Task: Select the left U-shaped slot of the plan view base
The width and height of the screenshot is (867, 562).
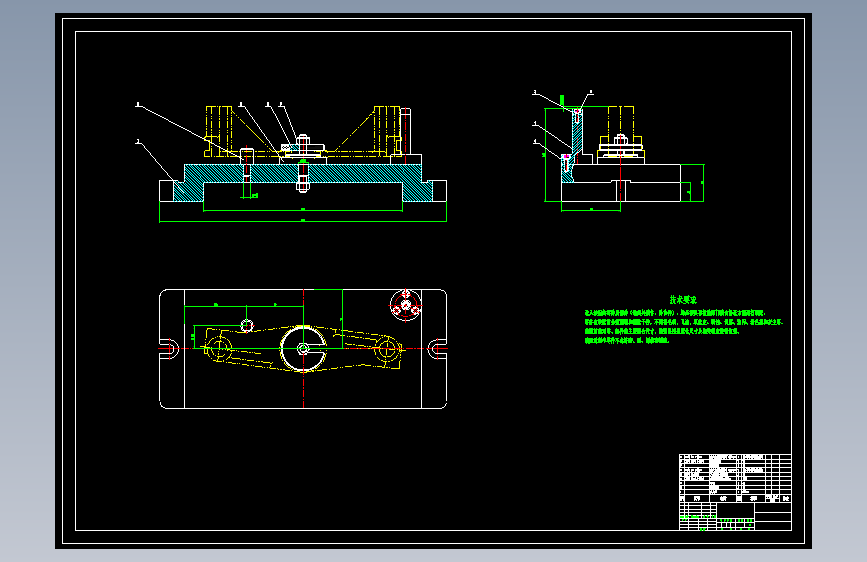Action: pyautogui.click(x=169, y=349)
